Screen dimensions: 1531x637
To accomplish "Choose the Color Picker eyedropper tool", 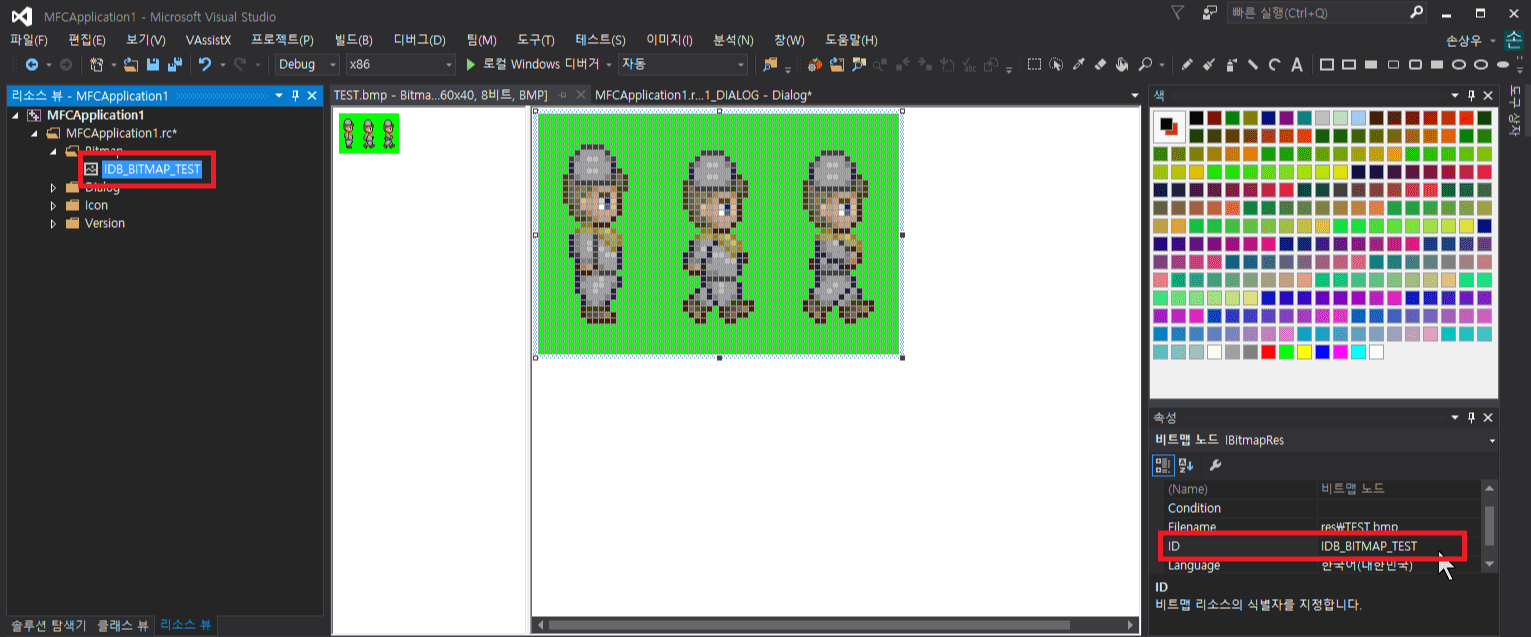I will click(x=1078, y=65).
